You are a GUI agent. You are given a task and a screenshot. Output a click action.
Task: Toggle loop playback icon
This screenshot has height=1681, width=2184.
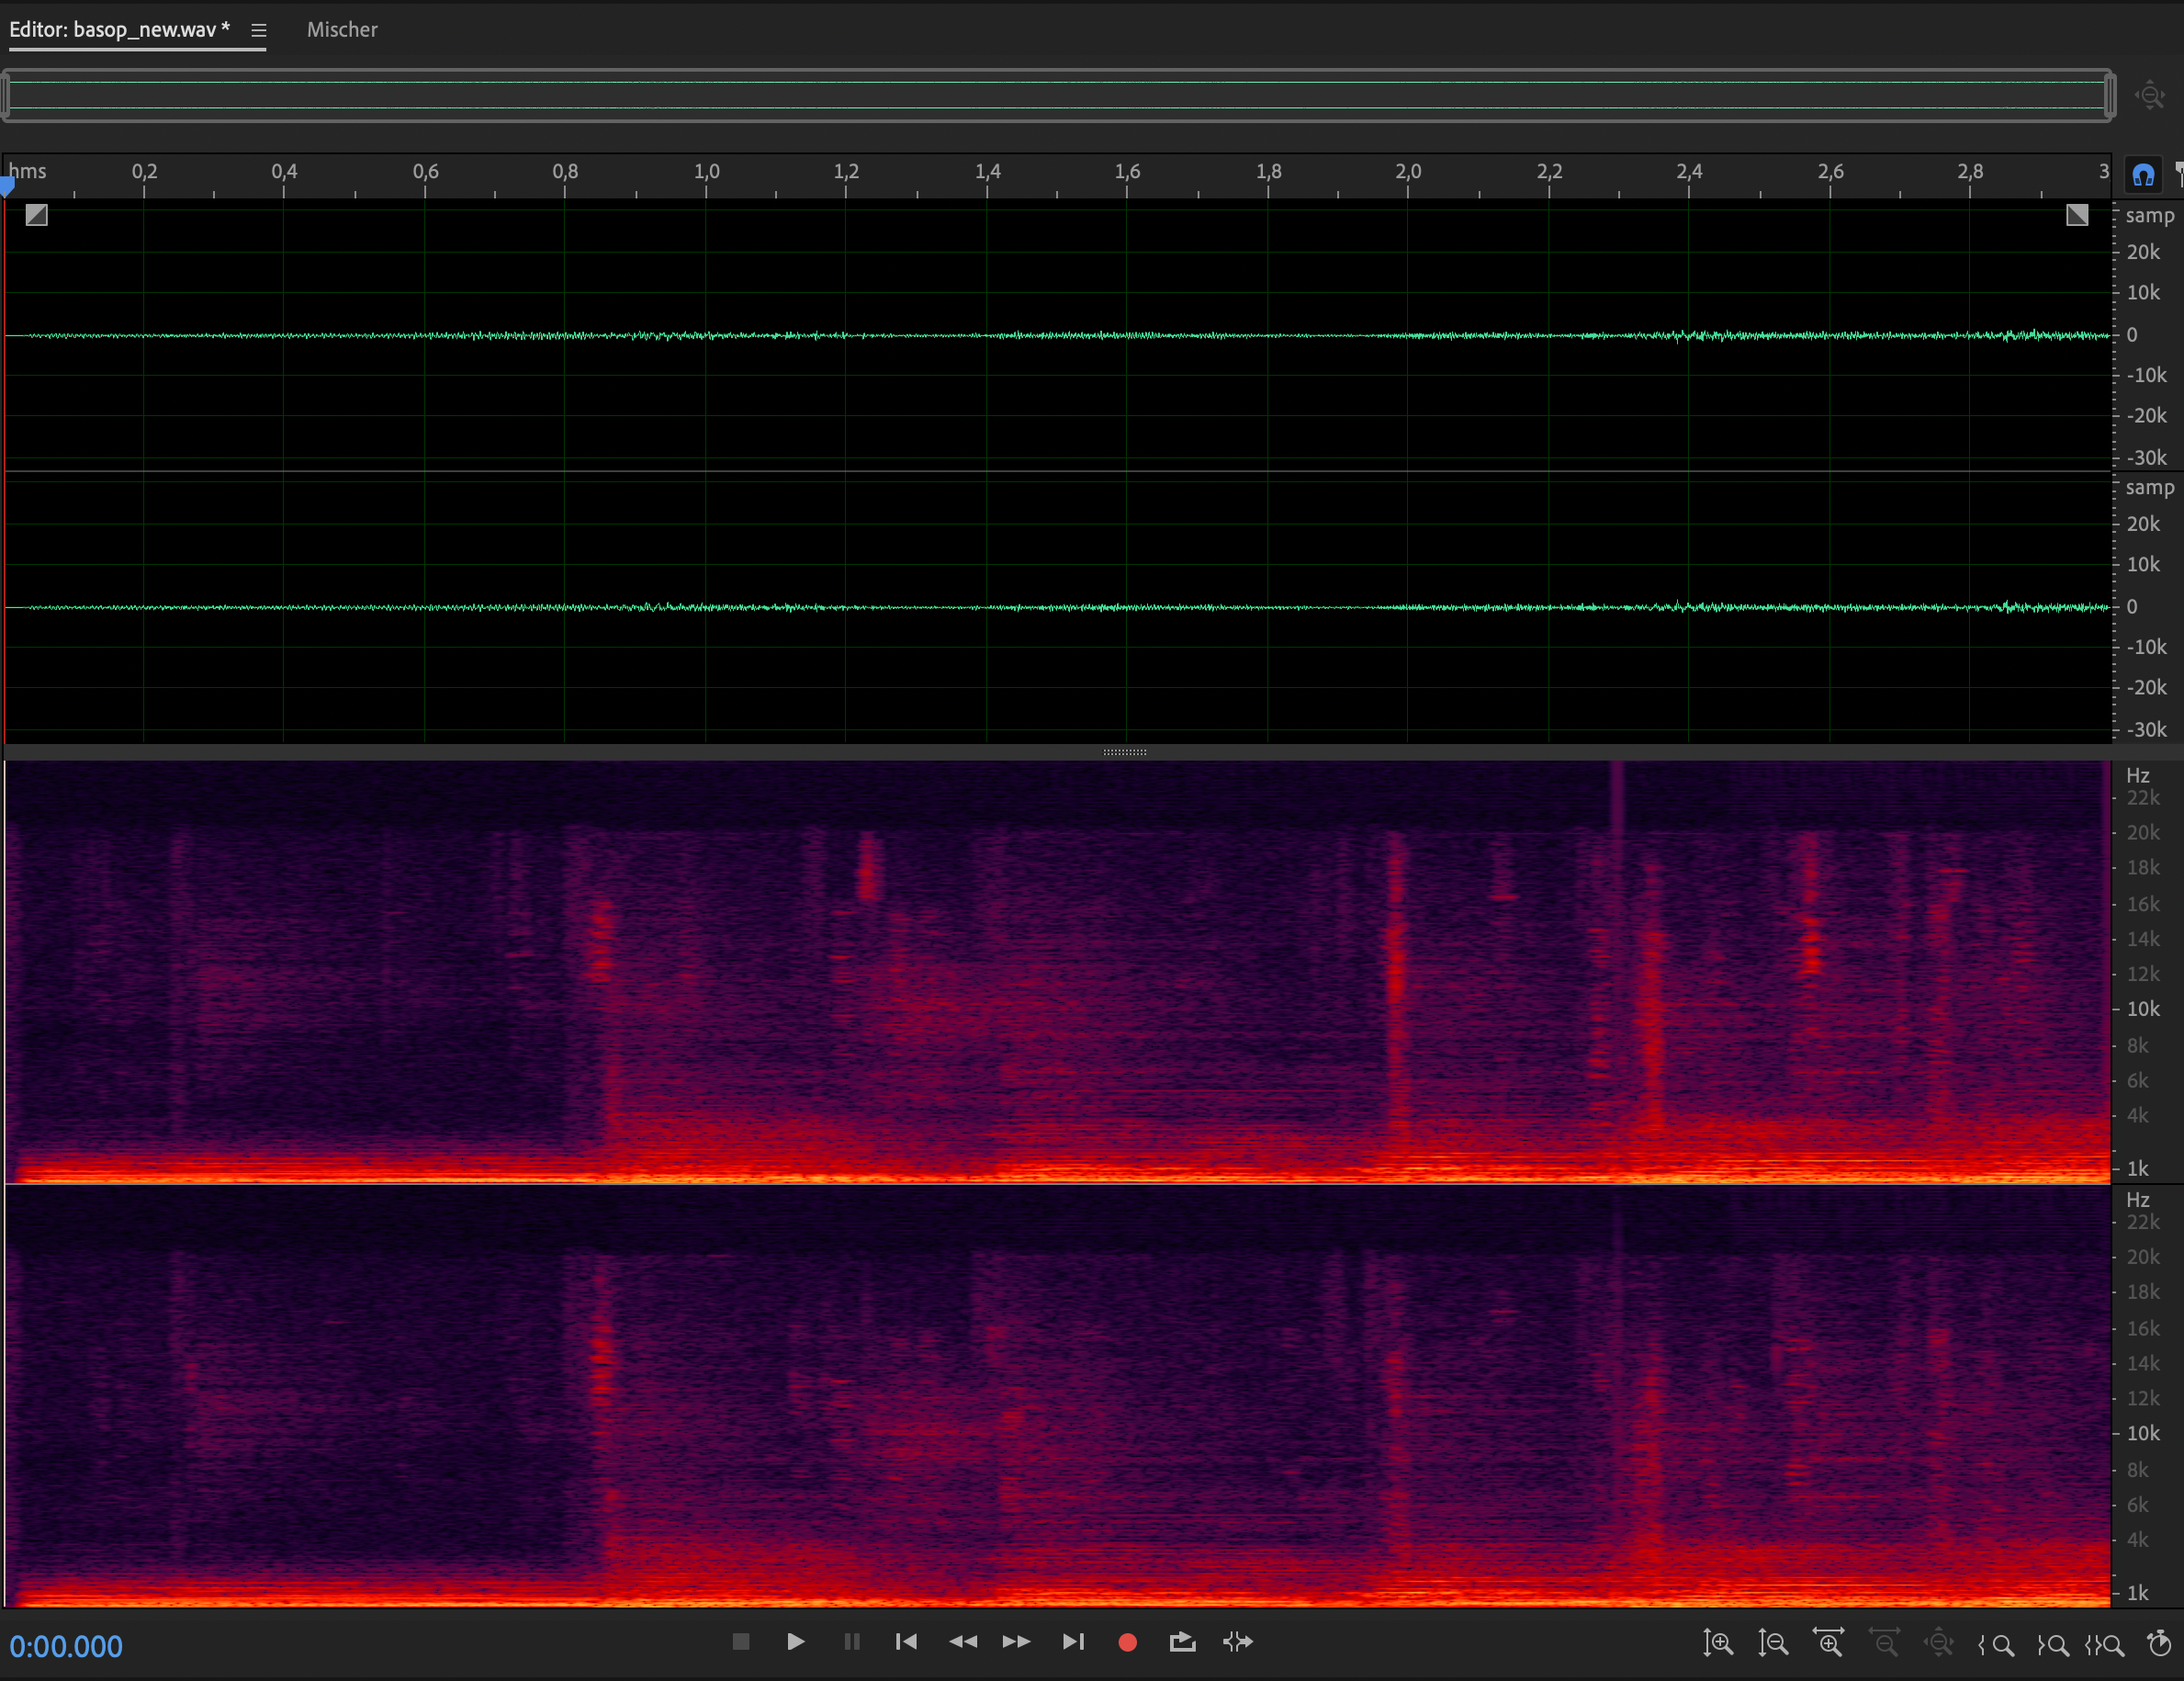point(1182,1642)
